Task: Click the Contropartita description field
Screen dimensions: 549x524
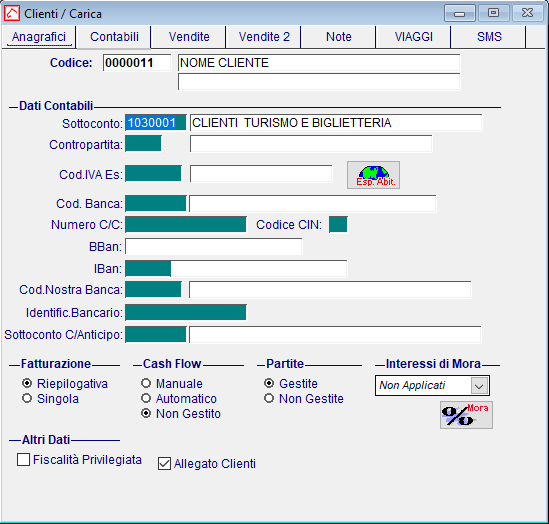Action: pos(311,144)
